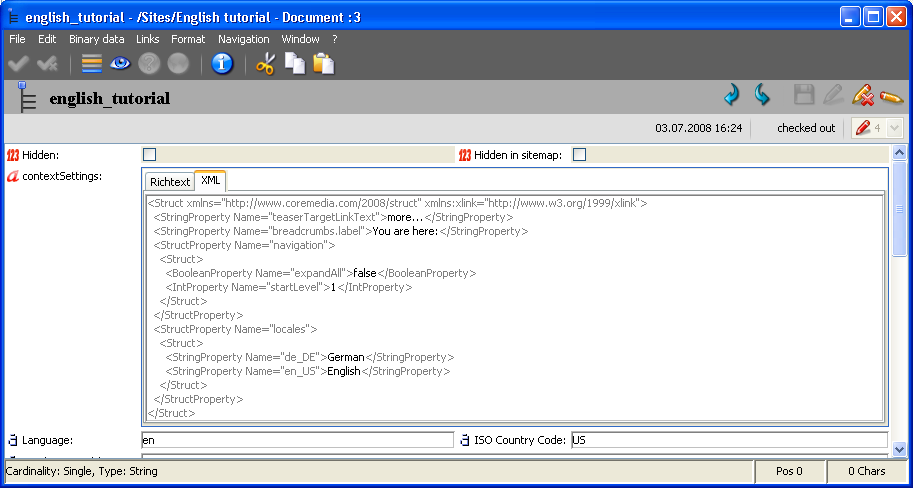Viewport: 913px width, 488px height.
Task: Click the copy pages icon
Action: (295, 63)
